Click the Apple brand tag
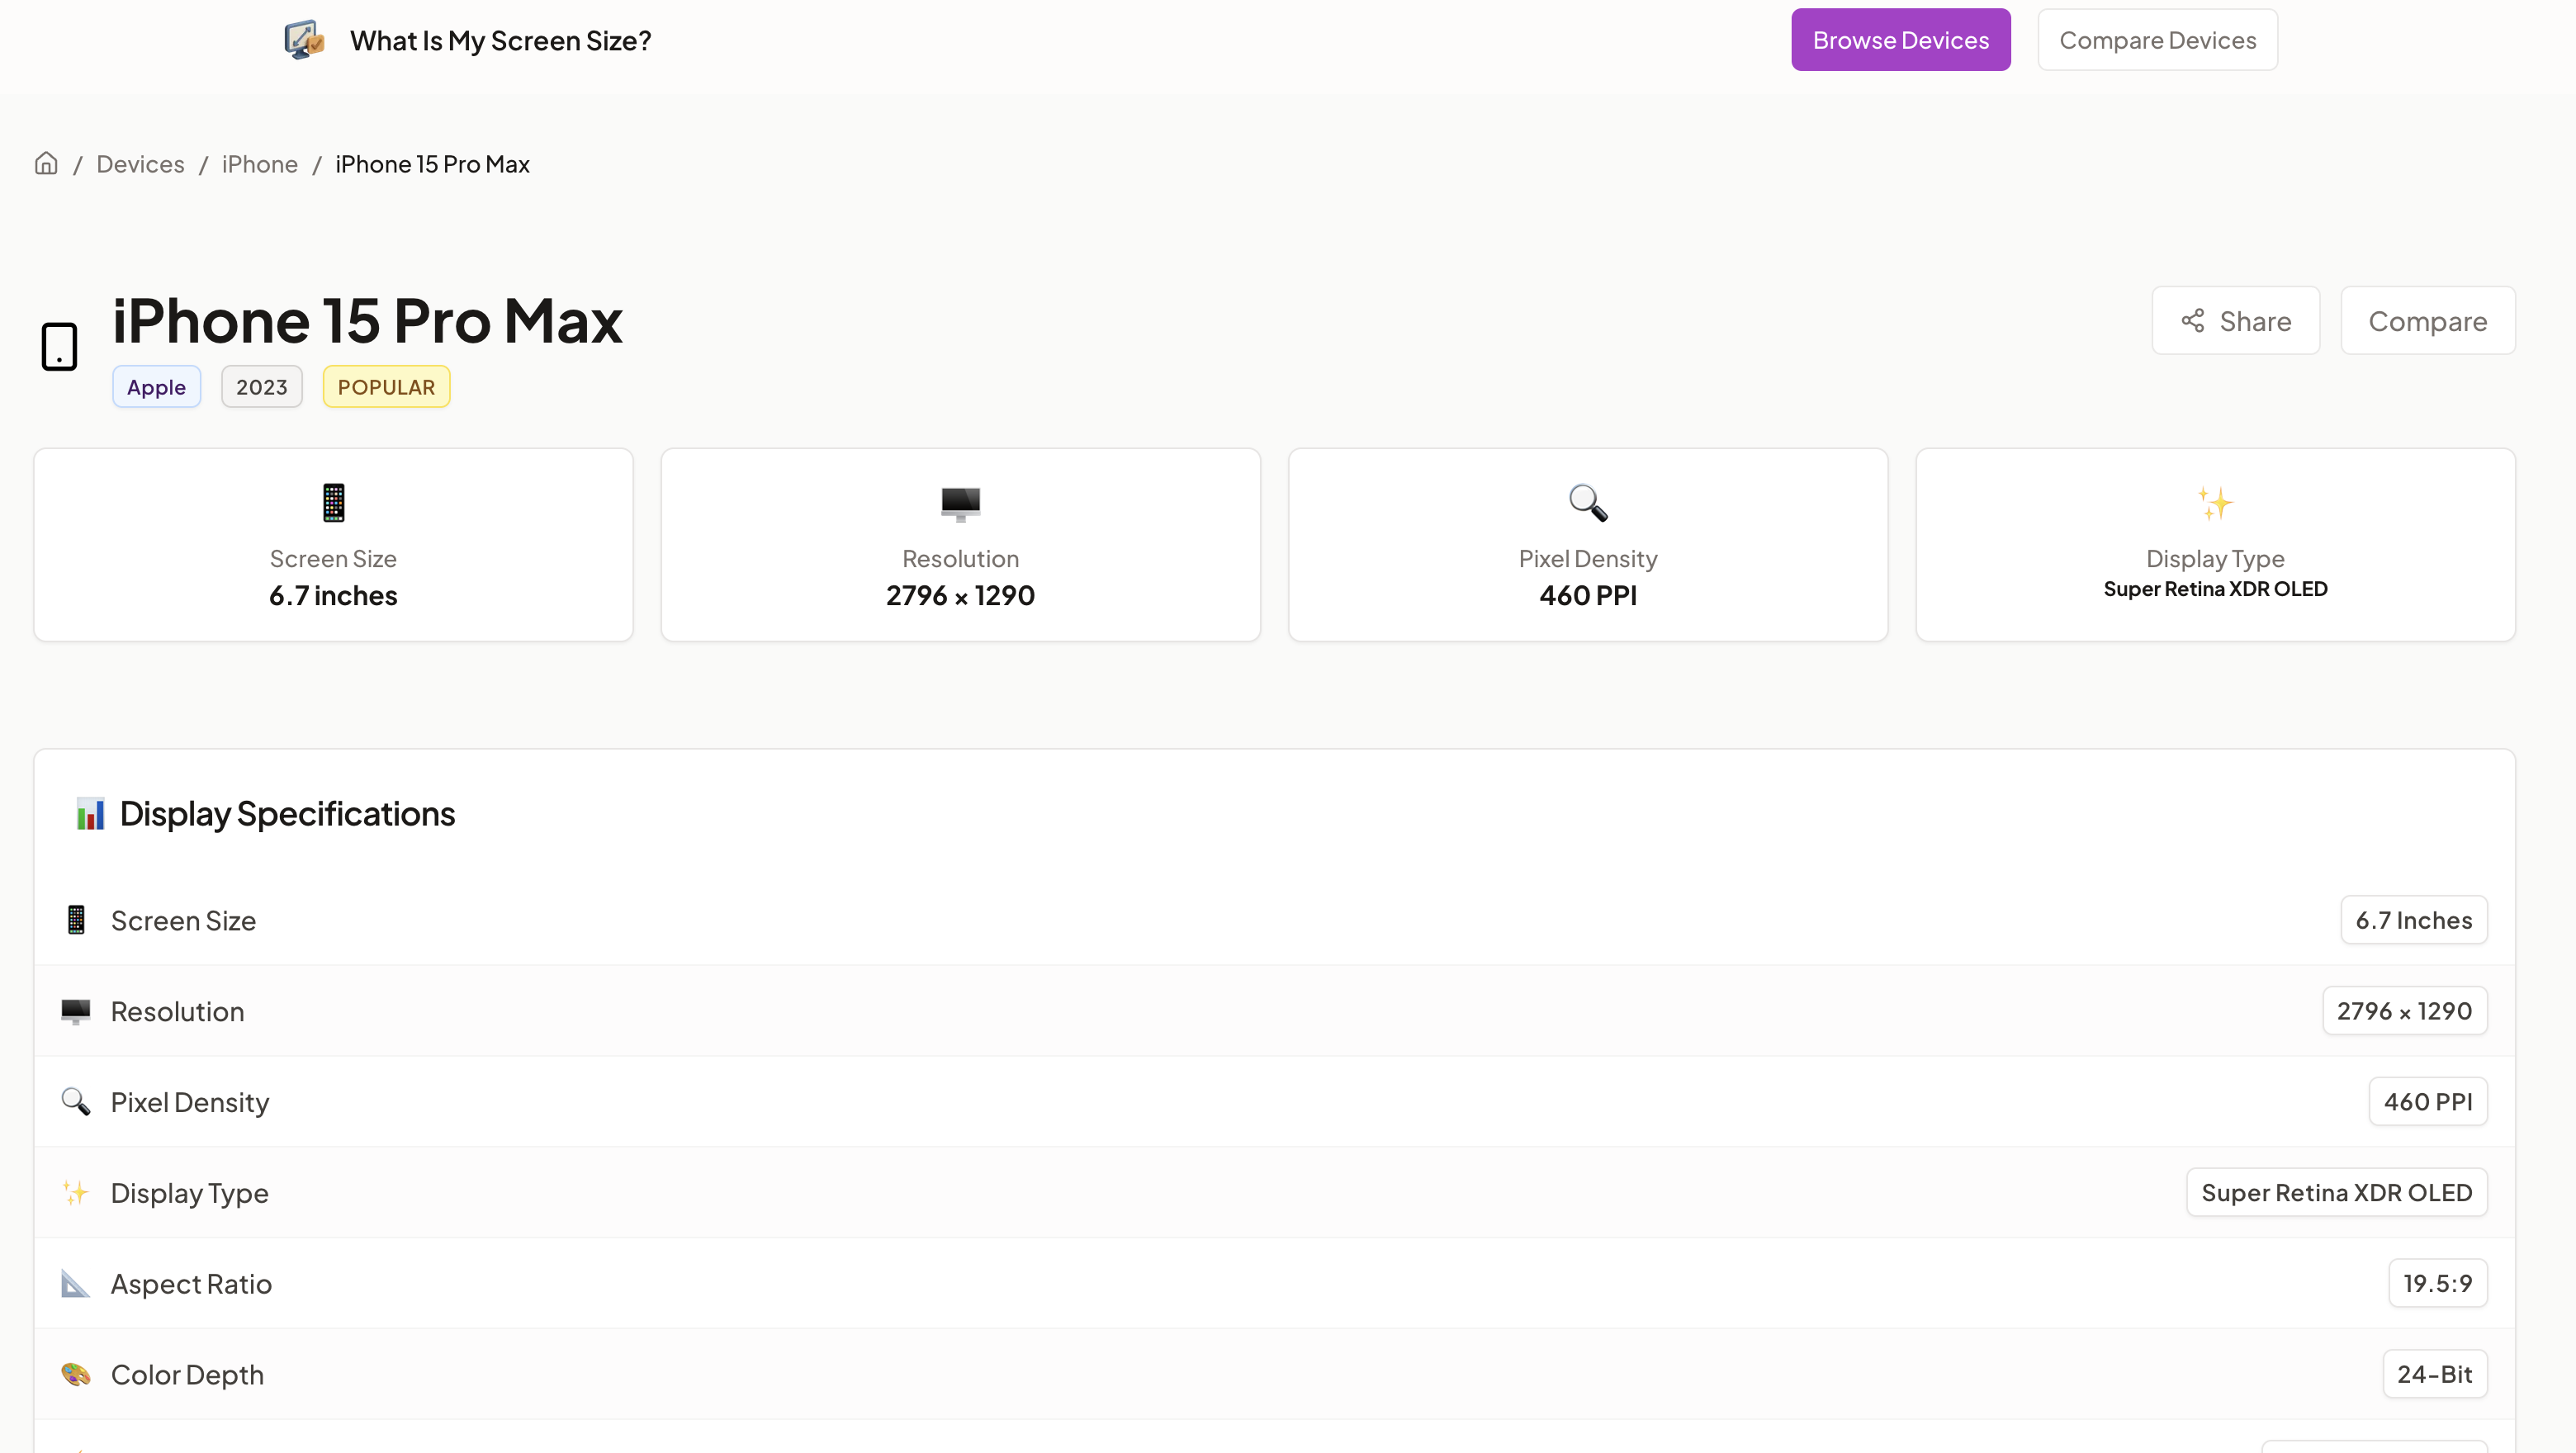 pyautogui.click(x=156, y=387)
